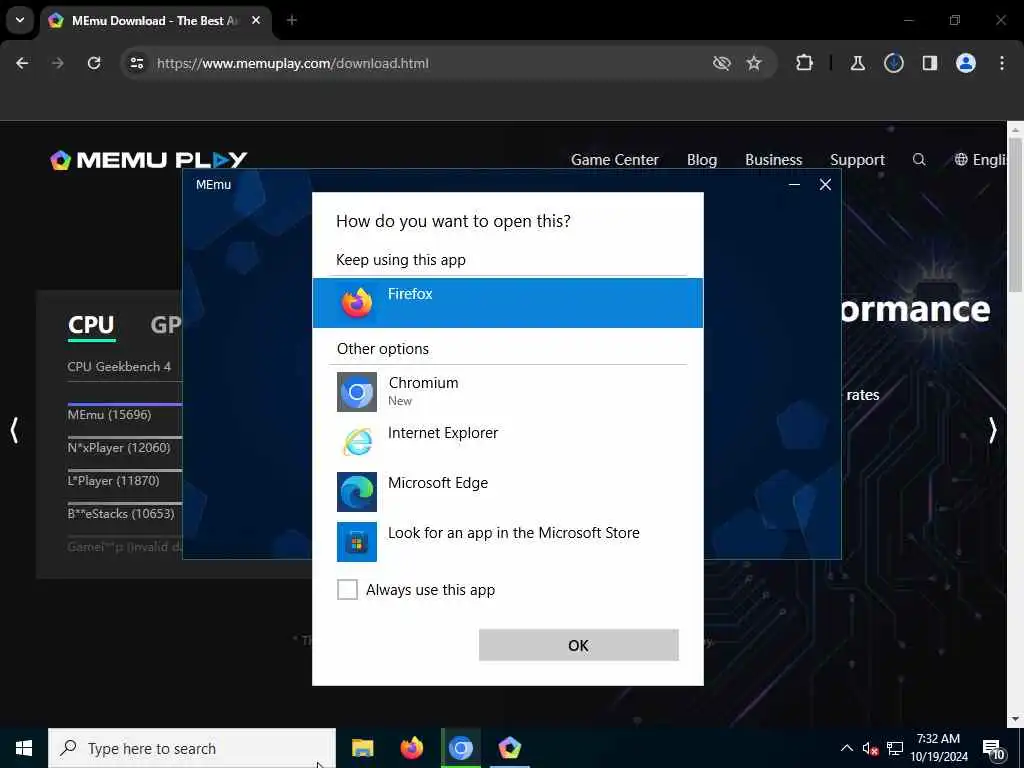The image size is (1024, 768).
Task: Toggle the browser side panel
Action: pyautogui.click(x=930, y=63)
